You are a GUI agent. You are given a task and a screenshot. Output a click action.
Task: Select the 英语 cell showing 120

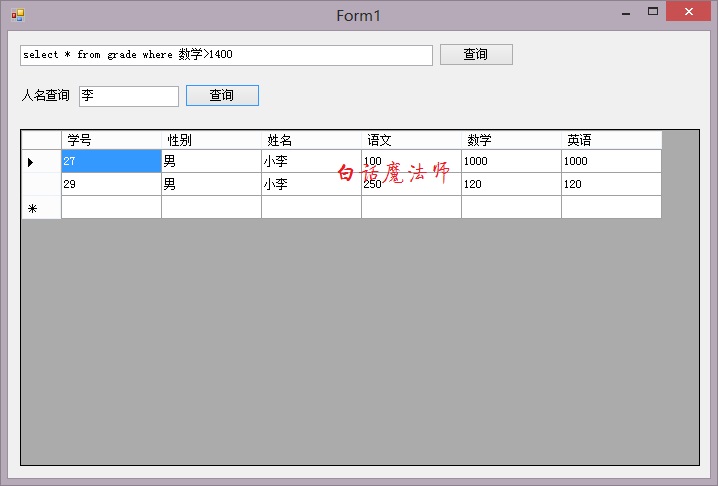pos(611,184)
